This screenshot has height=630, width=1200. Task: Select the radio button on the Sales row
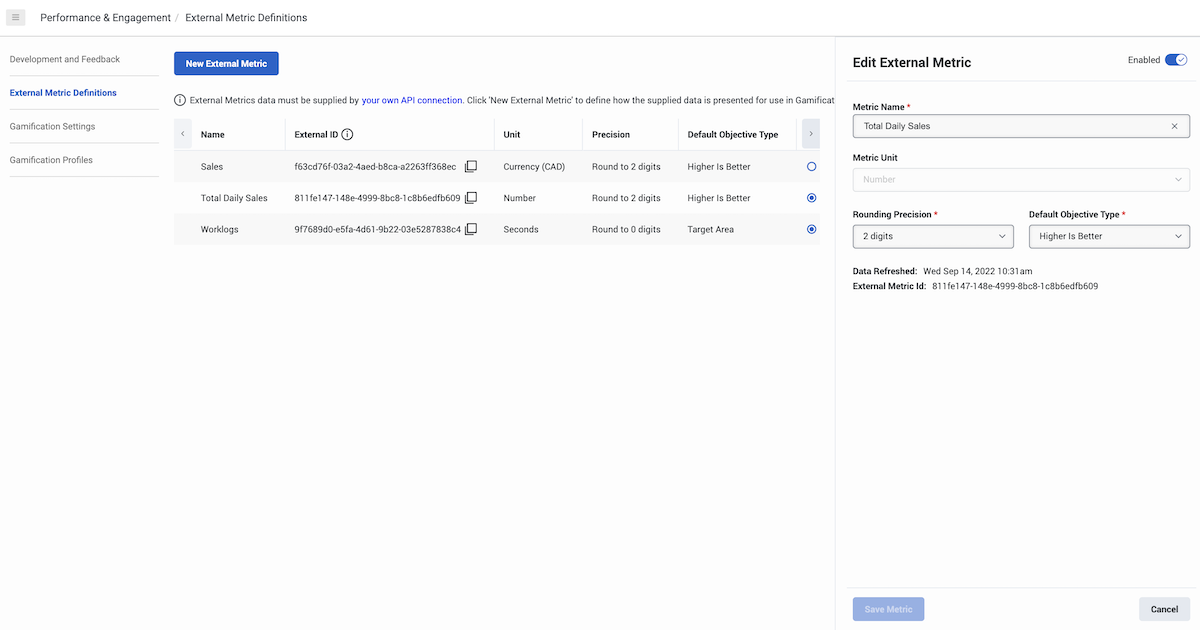click(x=810, y=166)
